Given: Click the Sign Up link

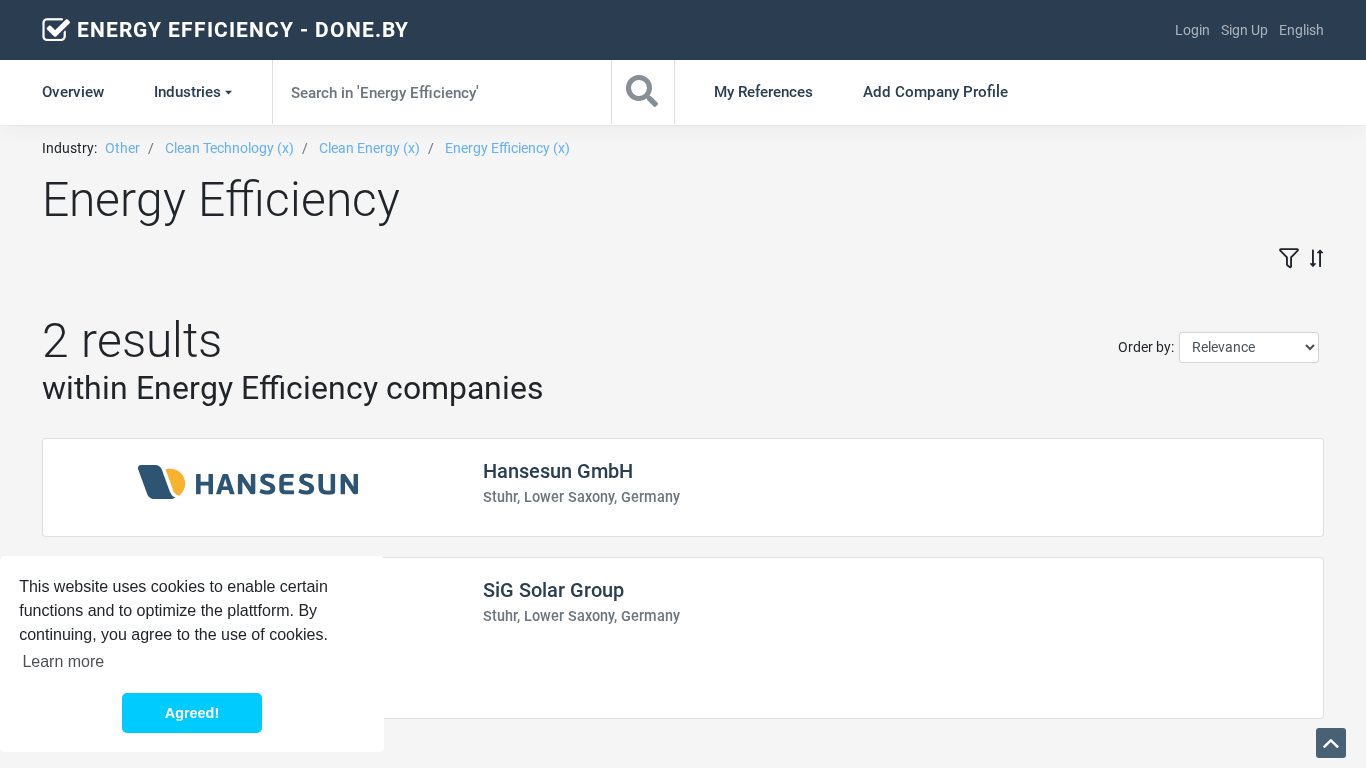Looking at the screenshot, I should (1244, 30).
